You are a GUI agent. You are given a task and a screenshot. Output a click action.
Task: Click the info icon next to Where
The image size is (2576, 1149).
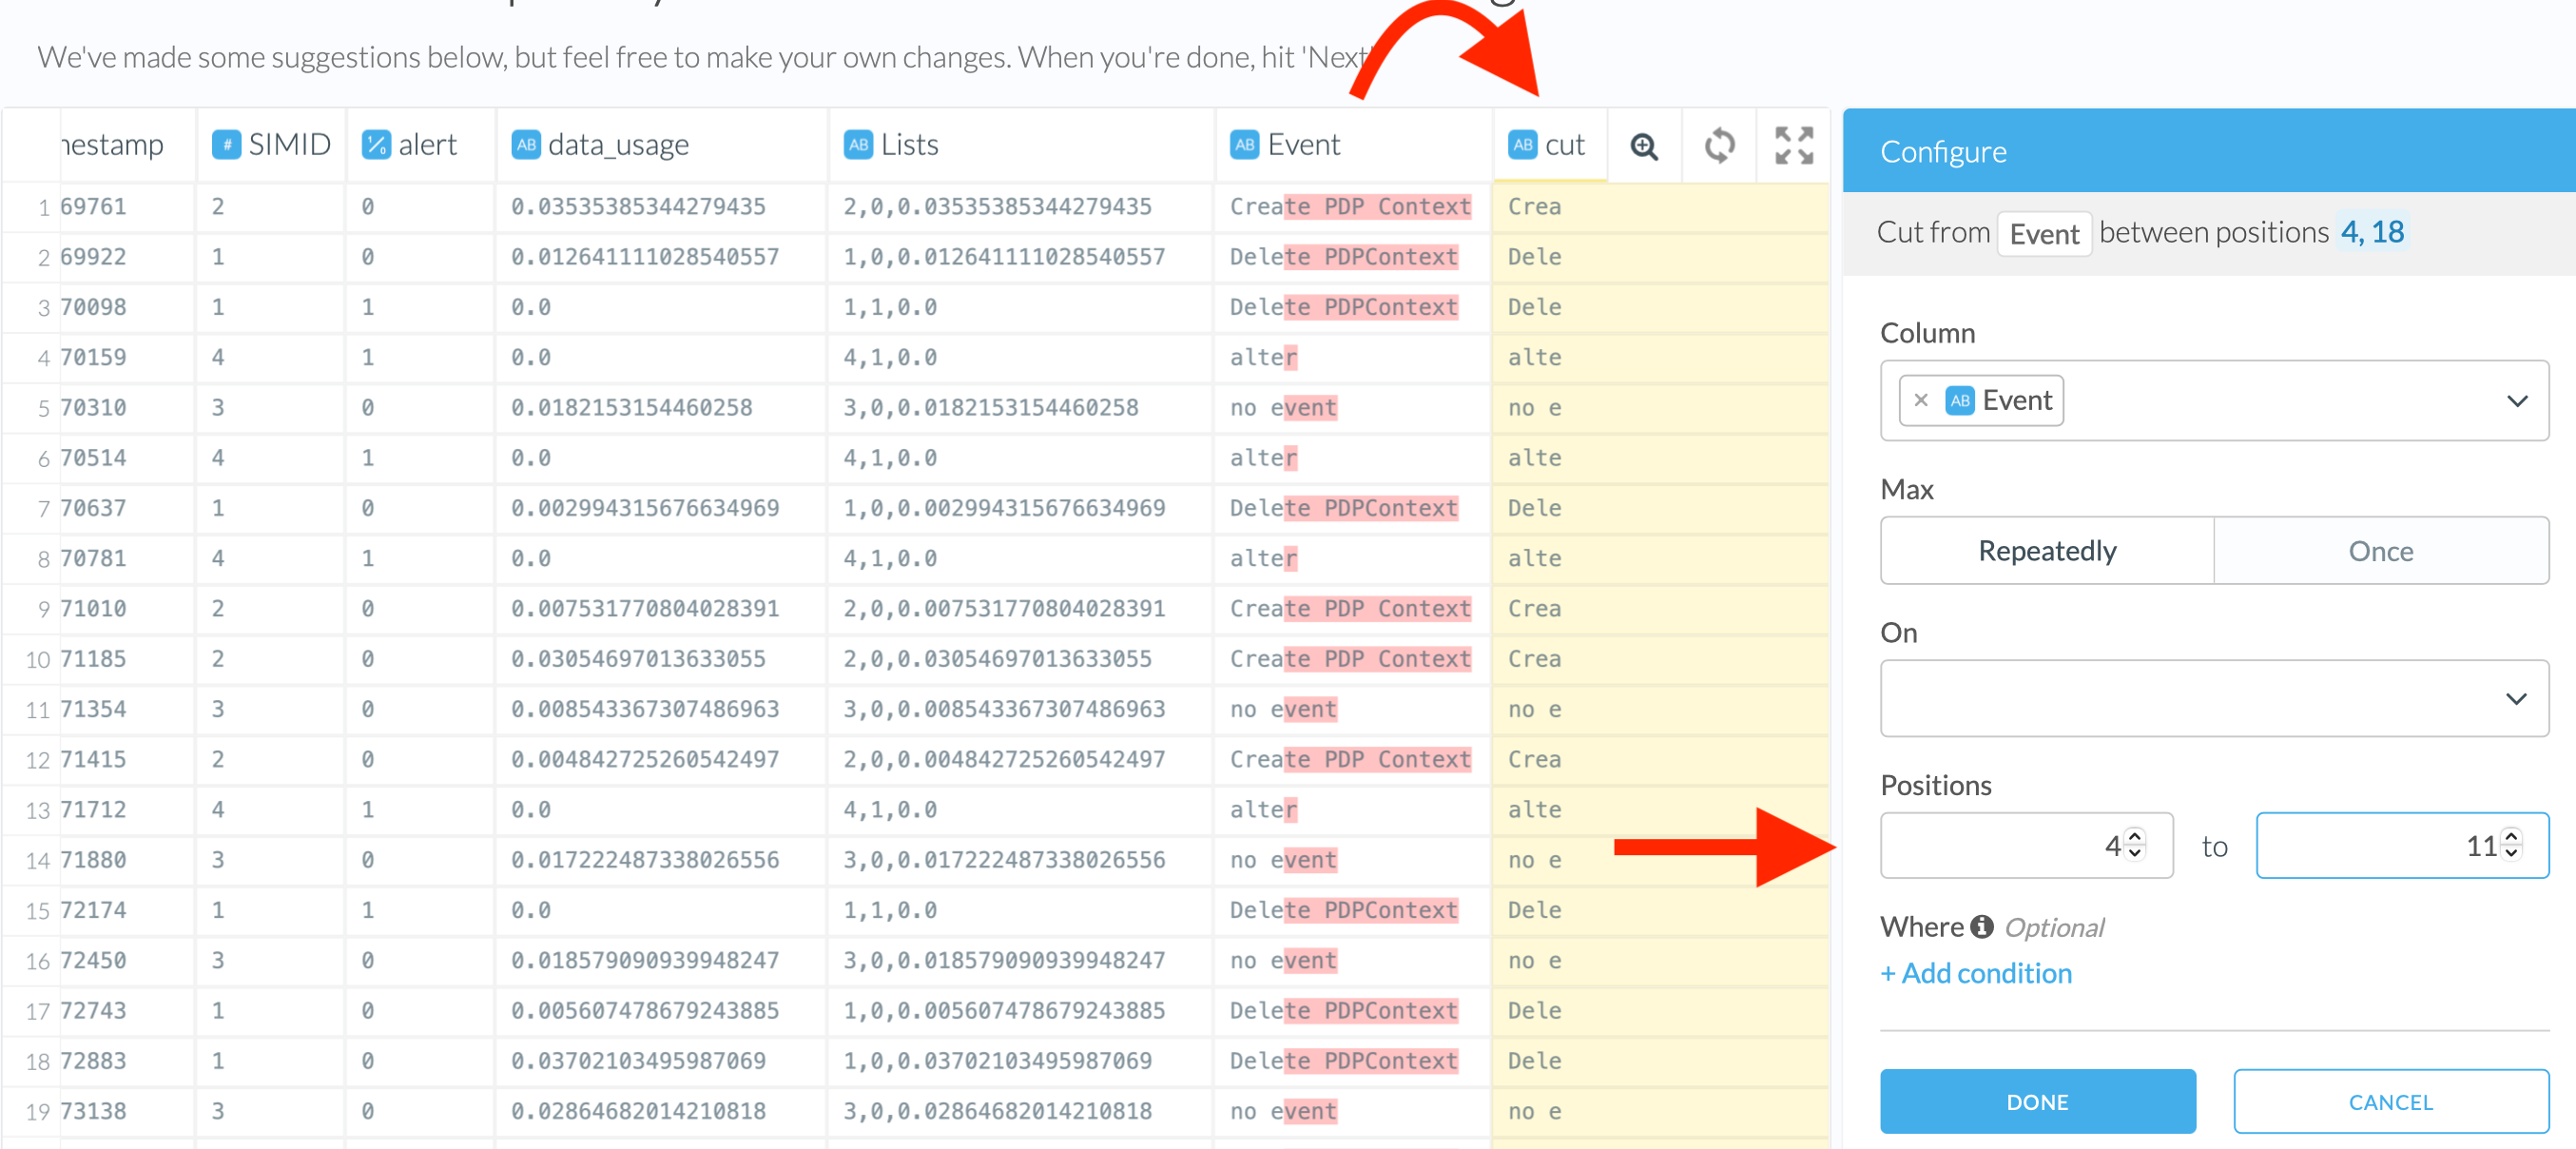(1981, 927)
